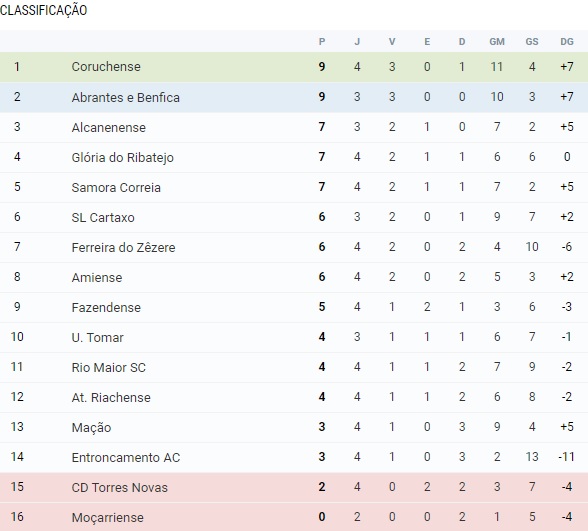
Task: Open the Amiense team name
Action: pos(97,278)
